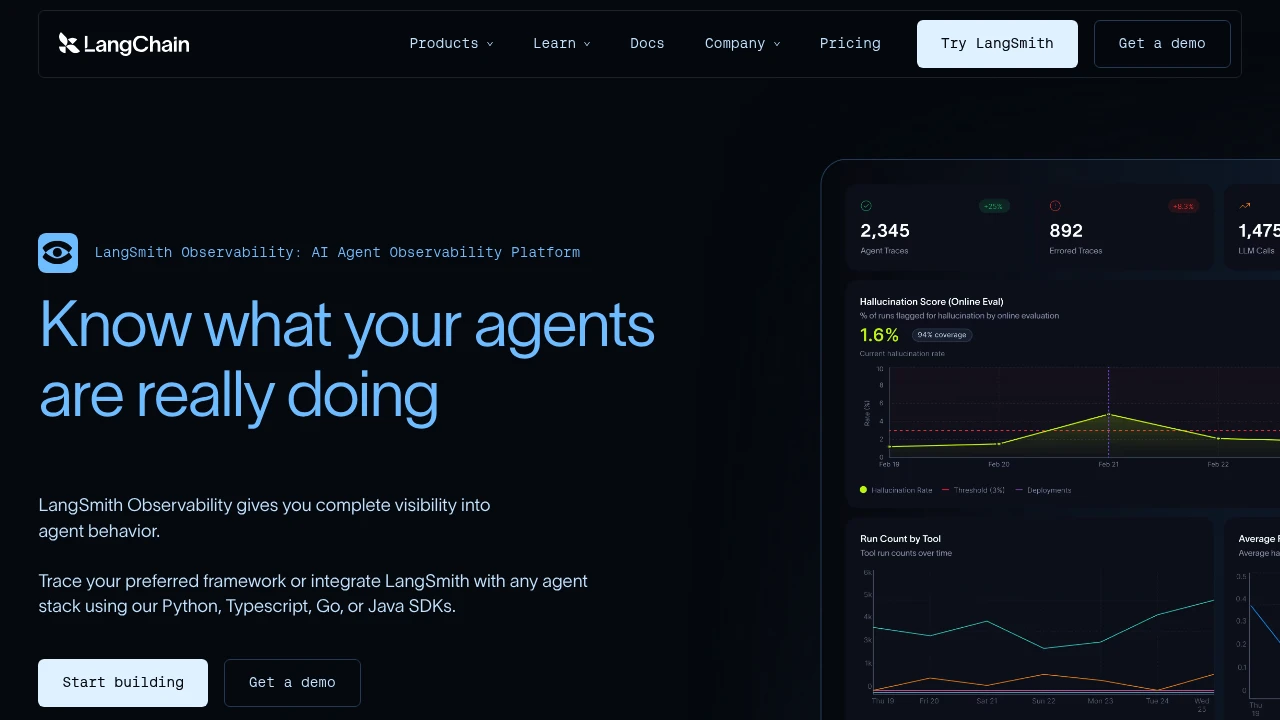Click the red +8.3% badge on Errored Traces card
The image size is (1280, 720).
click(1183, 206)
